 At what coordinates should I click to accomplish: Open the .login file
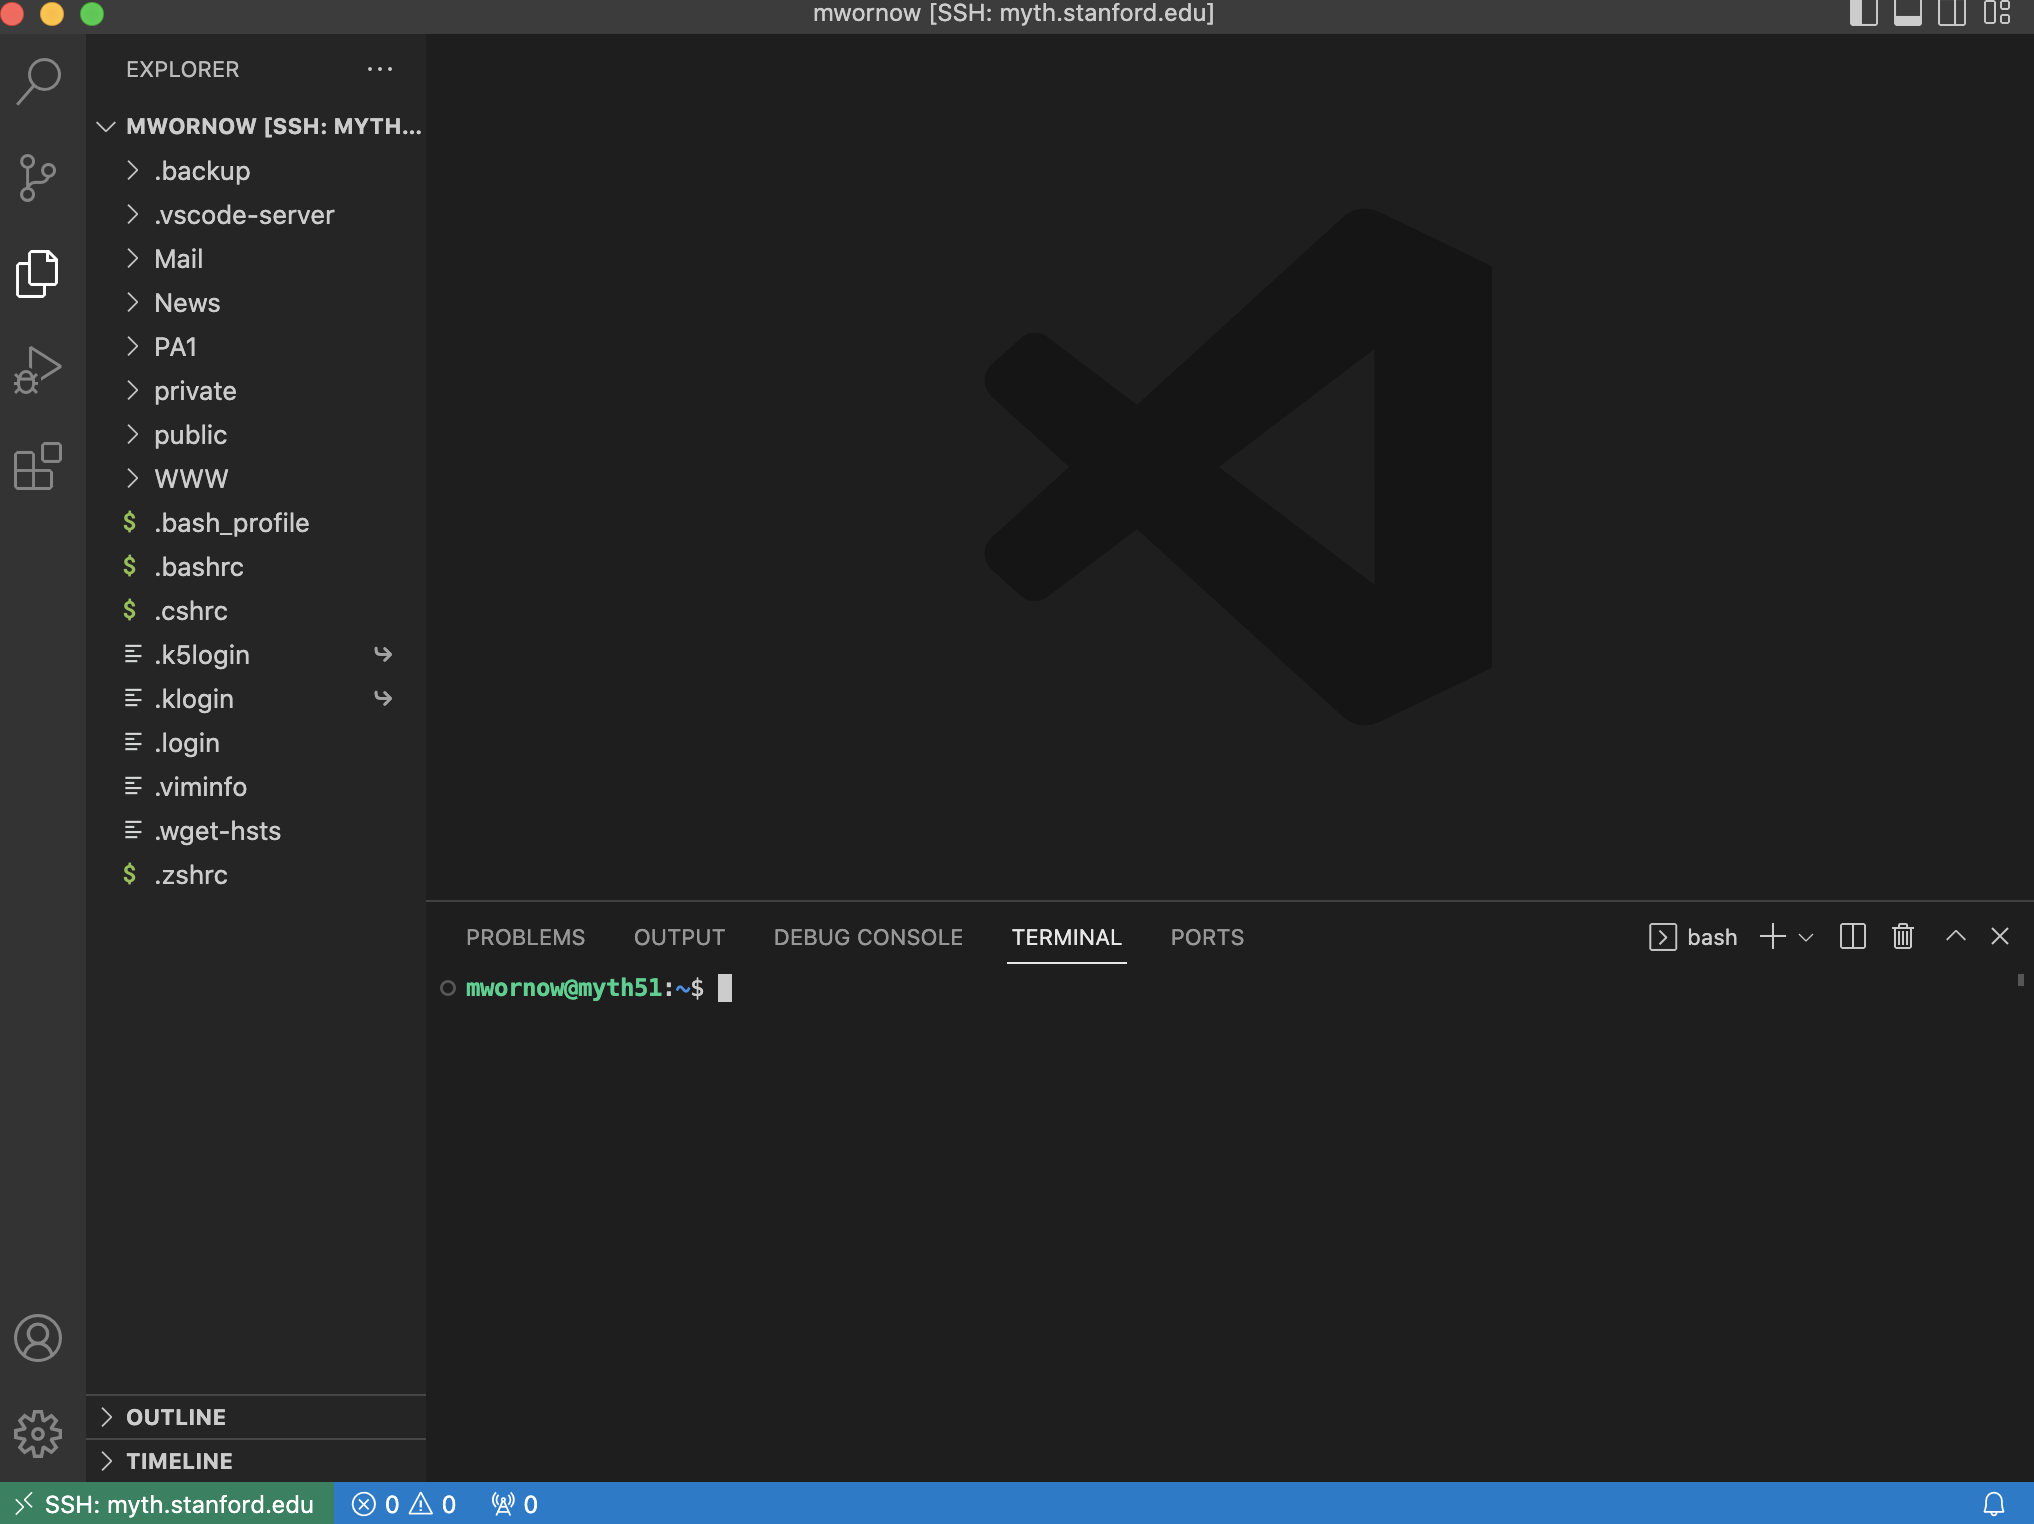click(x=256, y=743)
